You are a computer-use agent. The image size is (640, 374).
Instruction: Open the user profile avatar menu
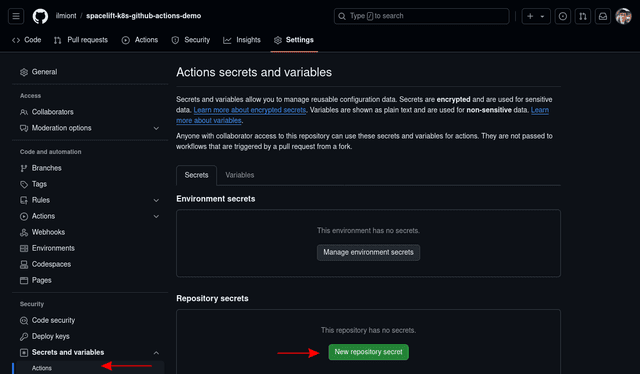(623, 16)
